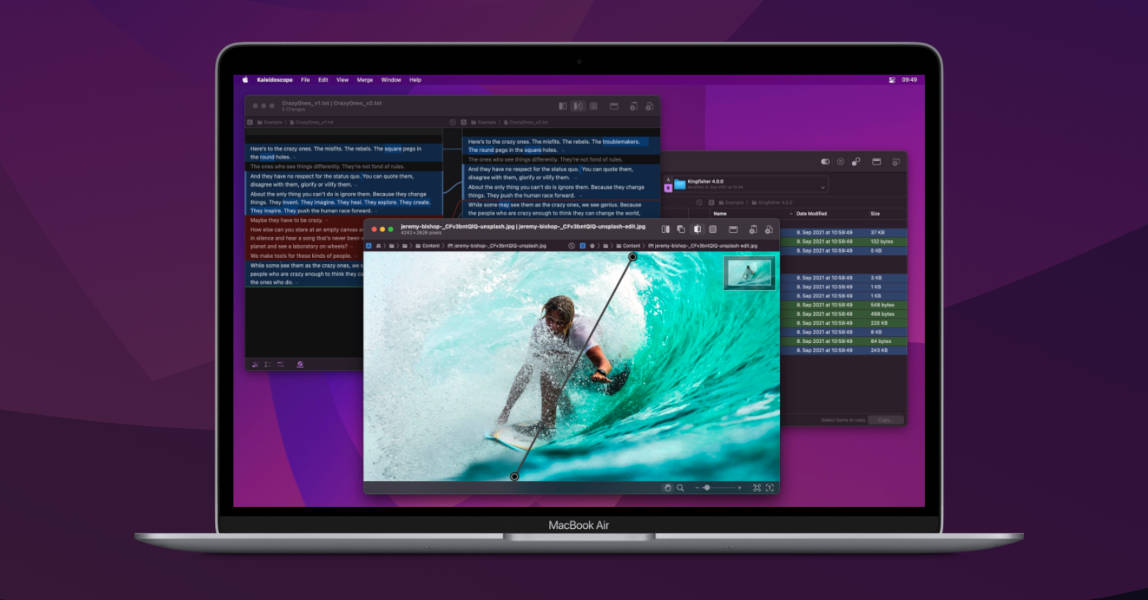Select folder row sized 64 bytes

(842, 341)
